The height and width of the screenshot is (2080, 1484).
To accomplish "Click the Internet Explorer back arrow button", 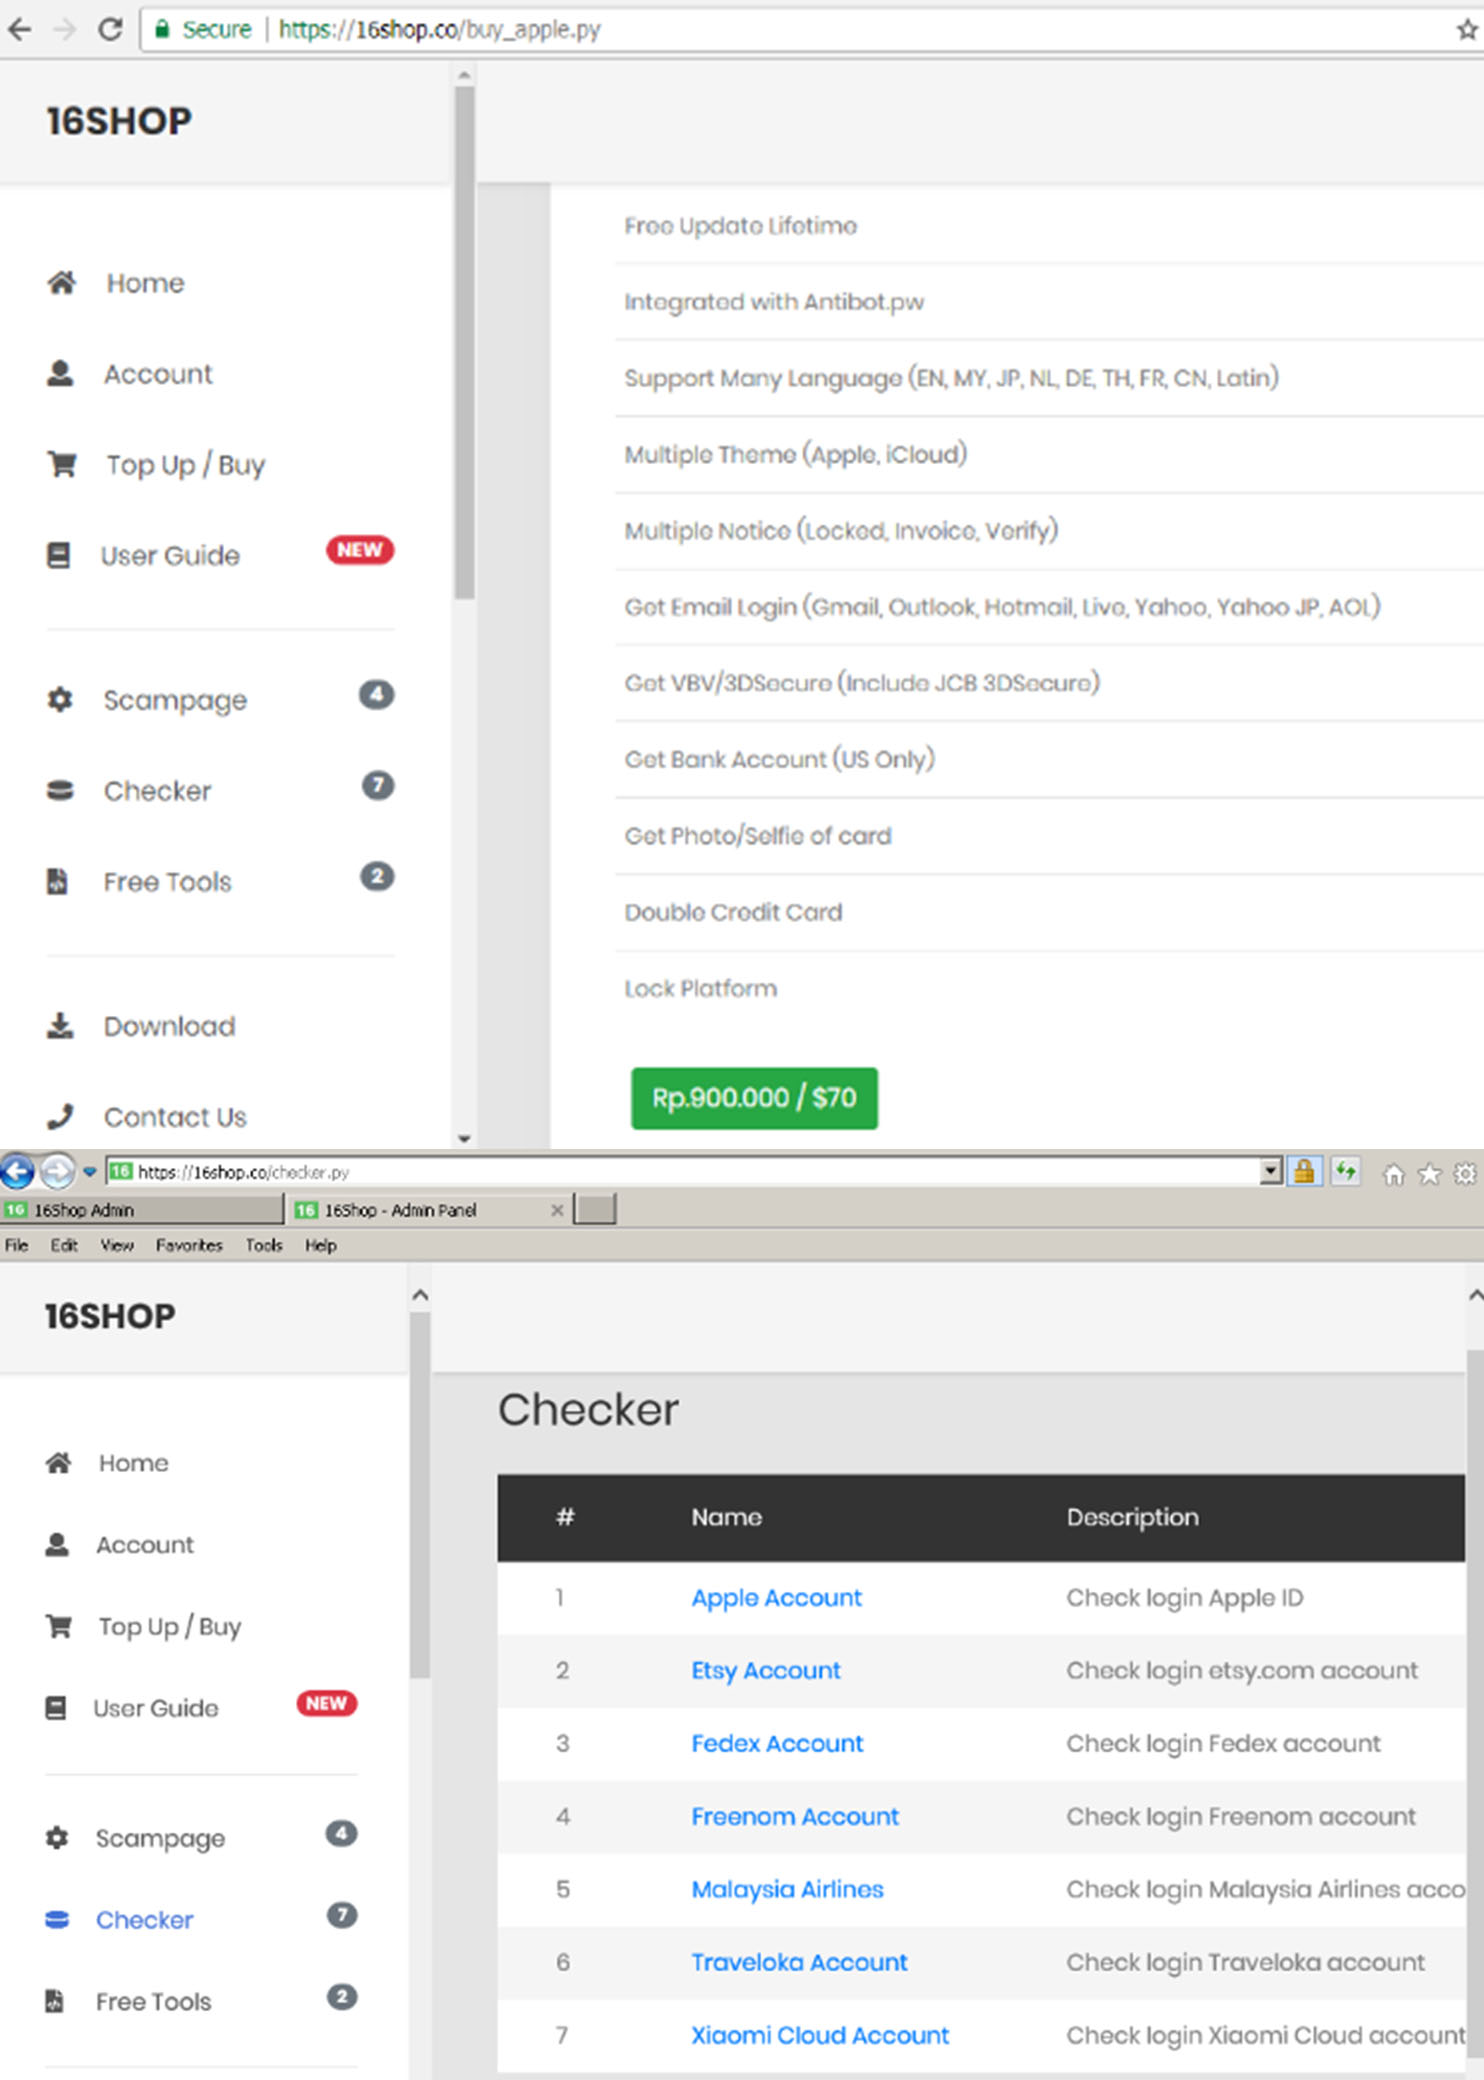I will pyautogui.click(x=18, y=1171).
